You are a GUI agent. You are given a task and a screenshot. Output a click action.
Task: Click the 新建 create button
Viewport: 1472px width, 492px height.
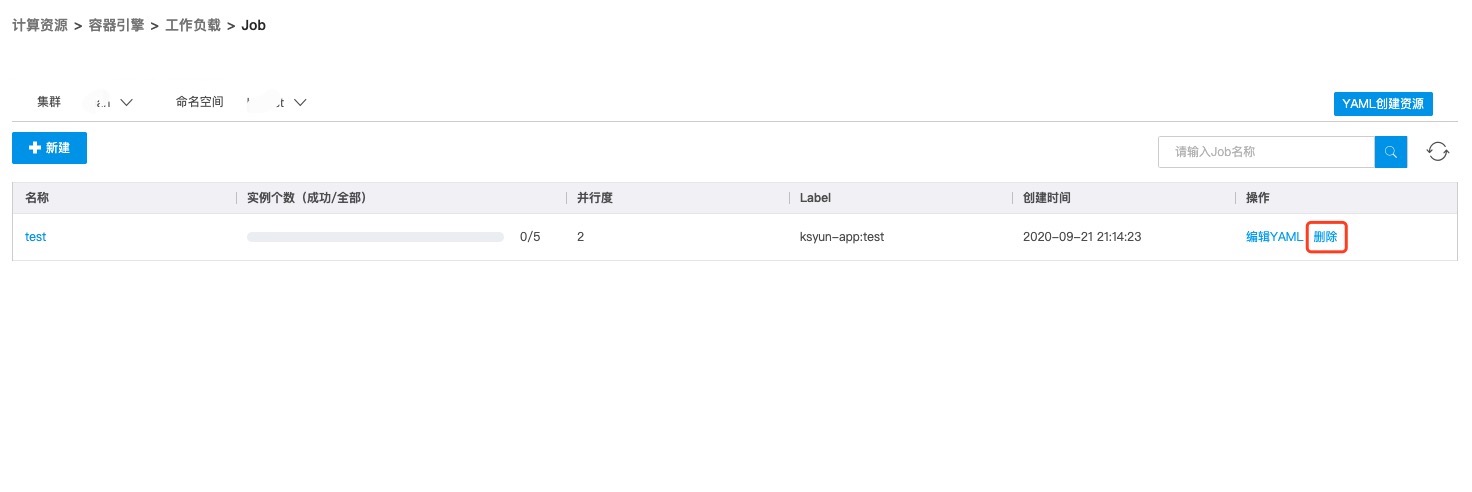tap(49, 148)
